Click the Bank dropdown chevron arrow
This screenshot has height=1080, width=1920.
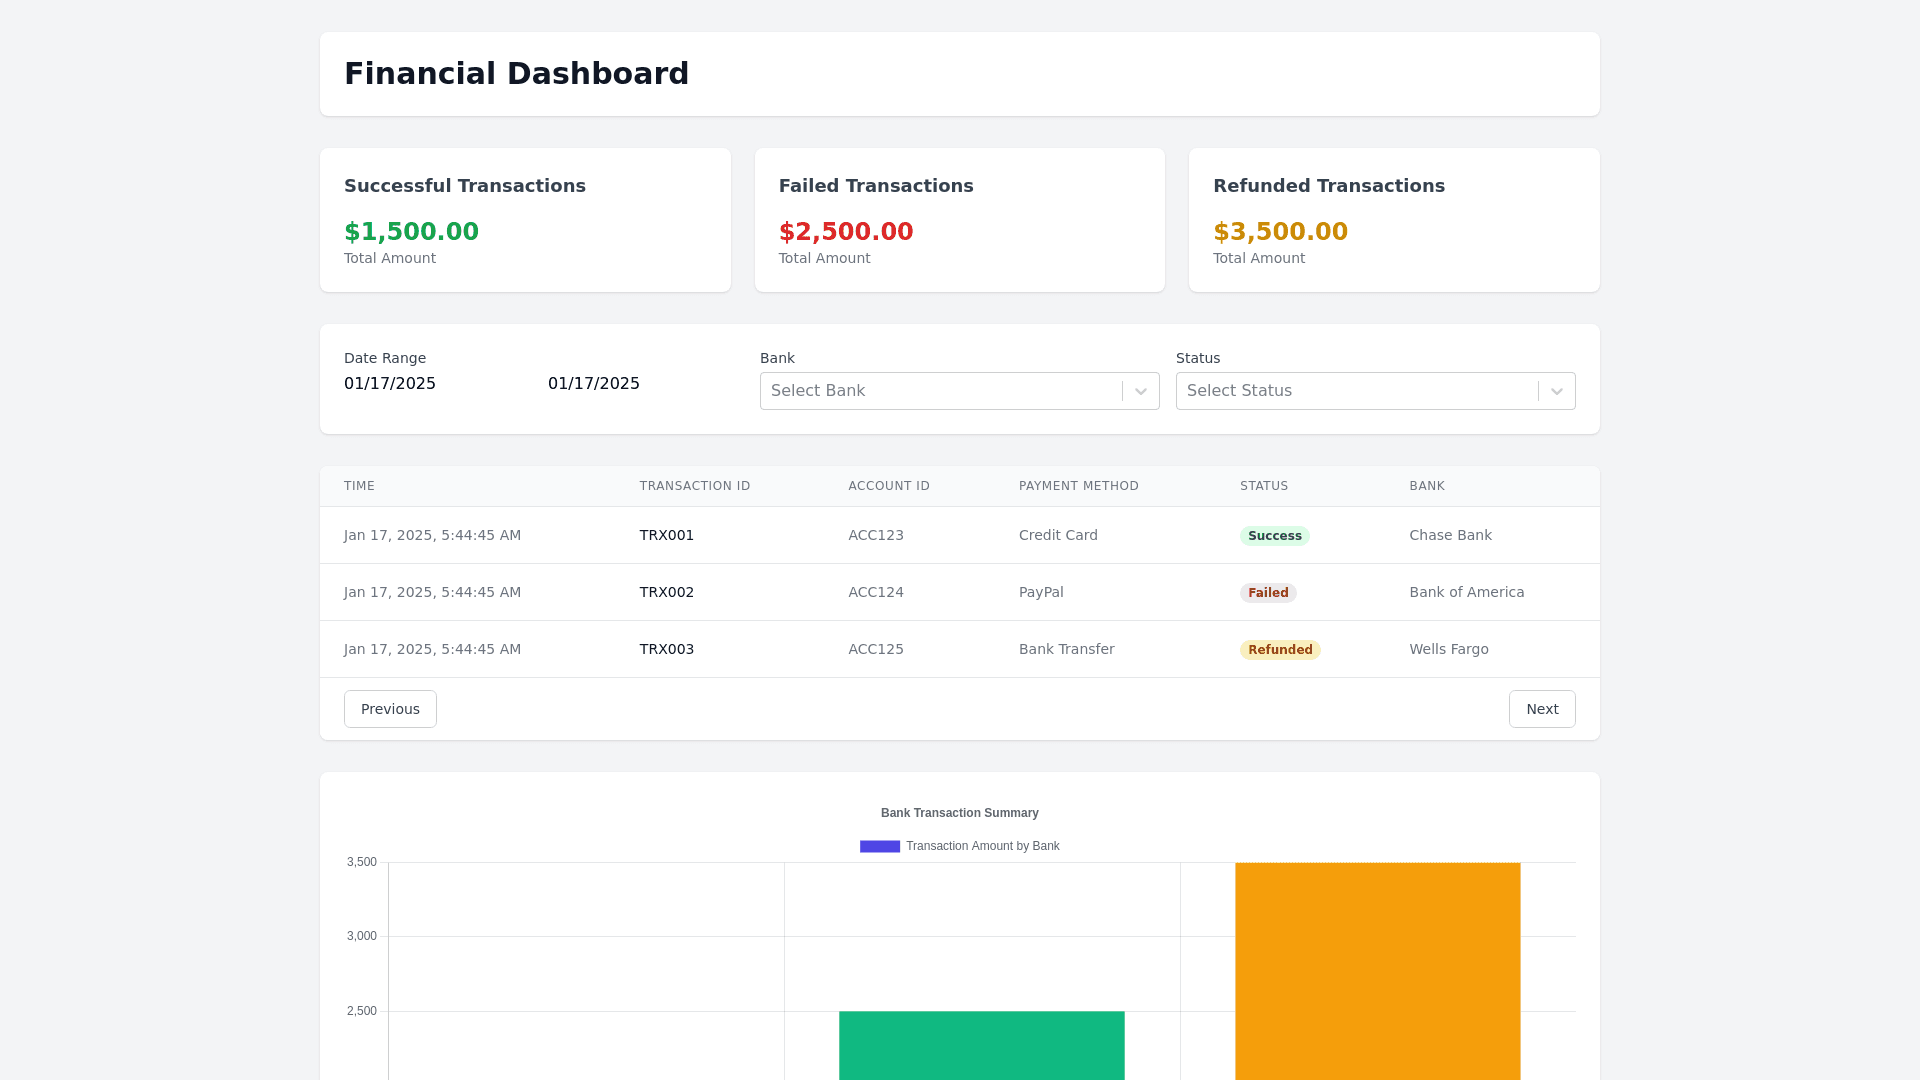pyautogui.click(x=1141, y=391)
